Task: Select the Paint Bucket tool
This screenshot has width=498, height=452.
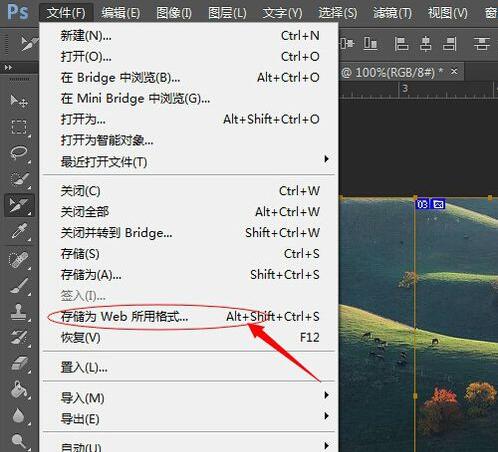Action: click(x=19, y=389)
